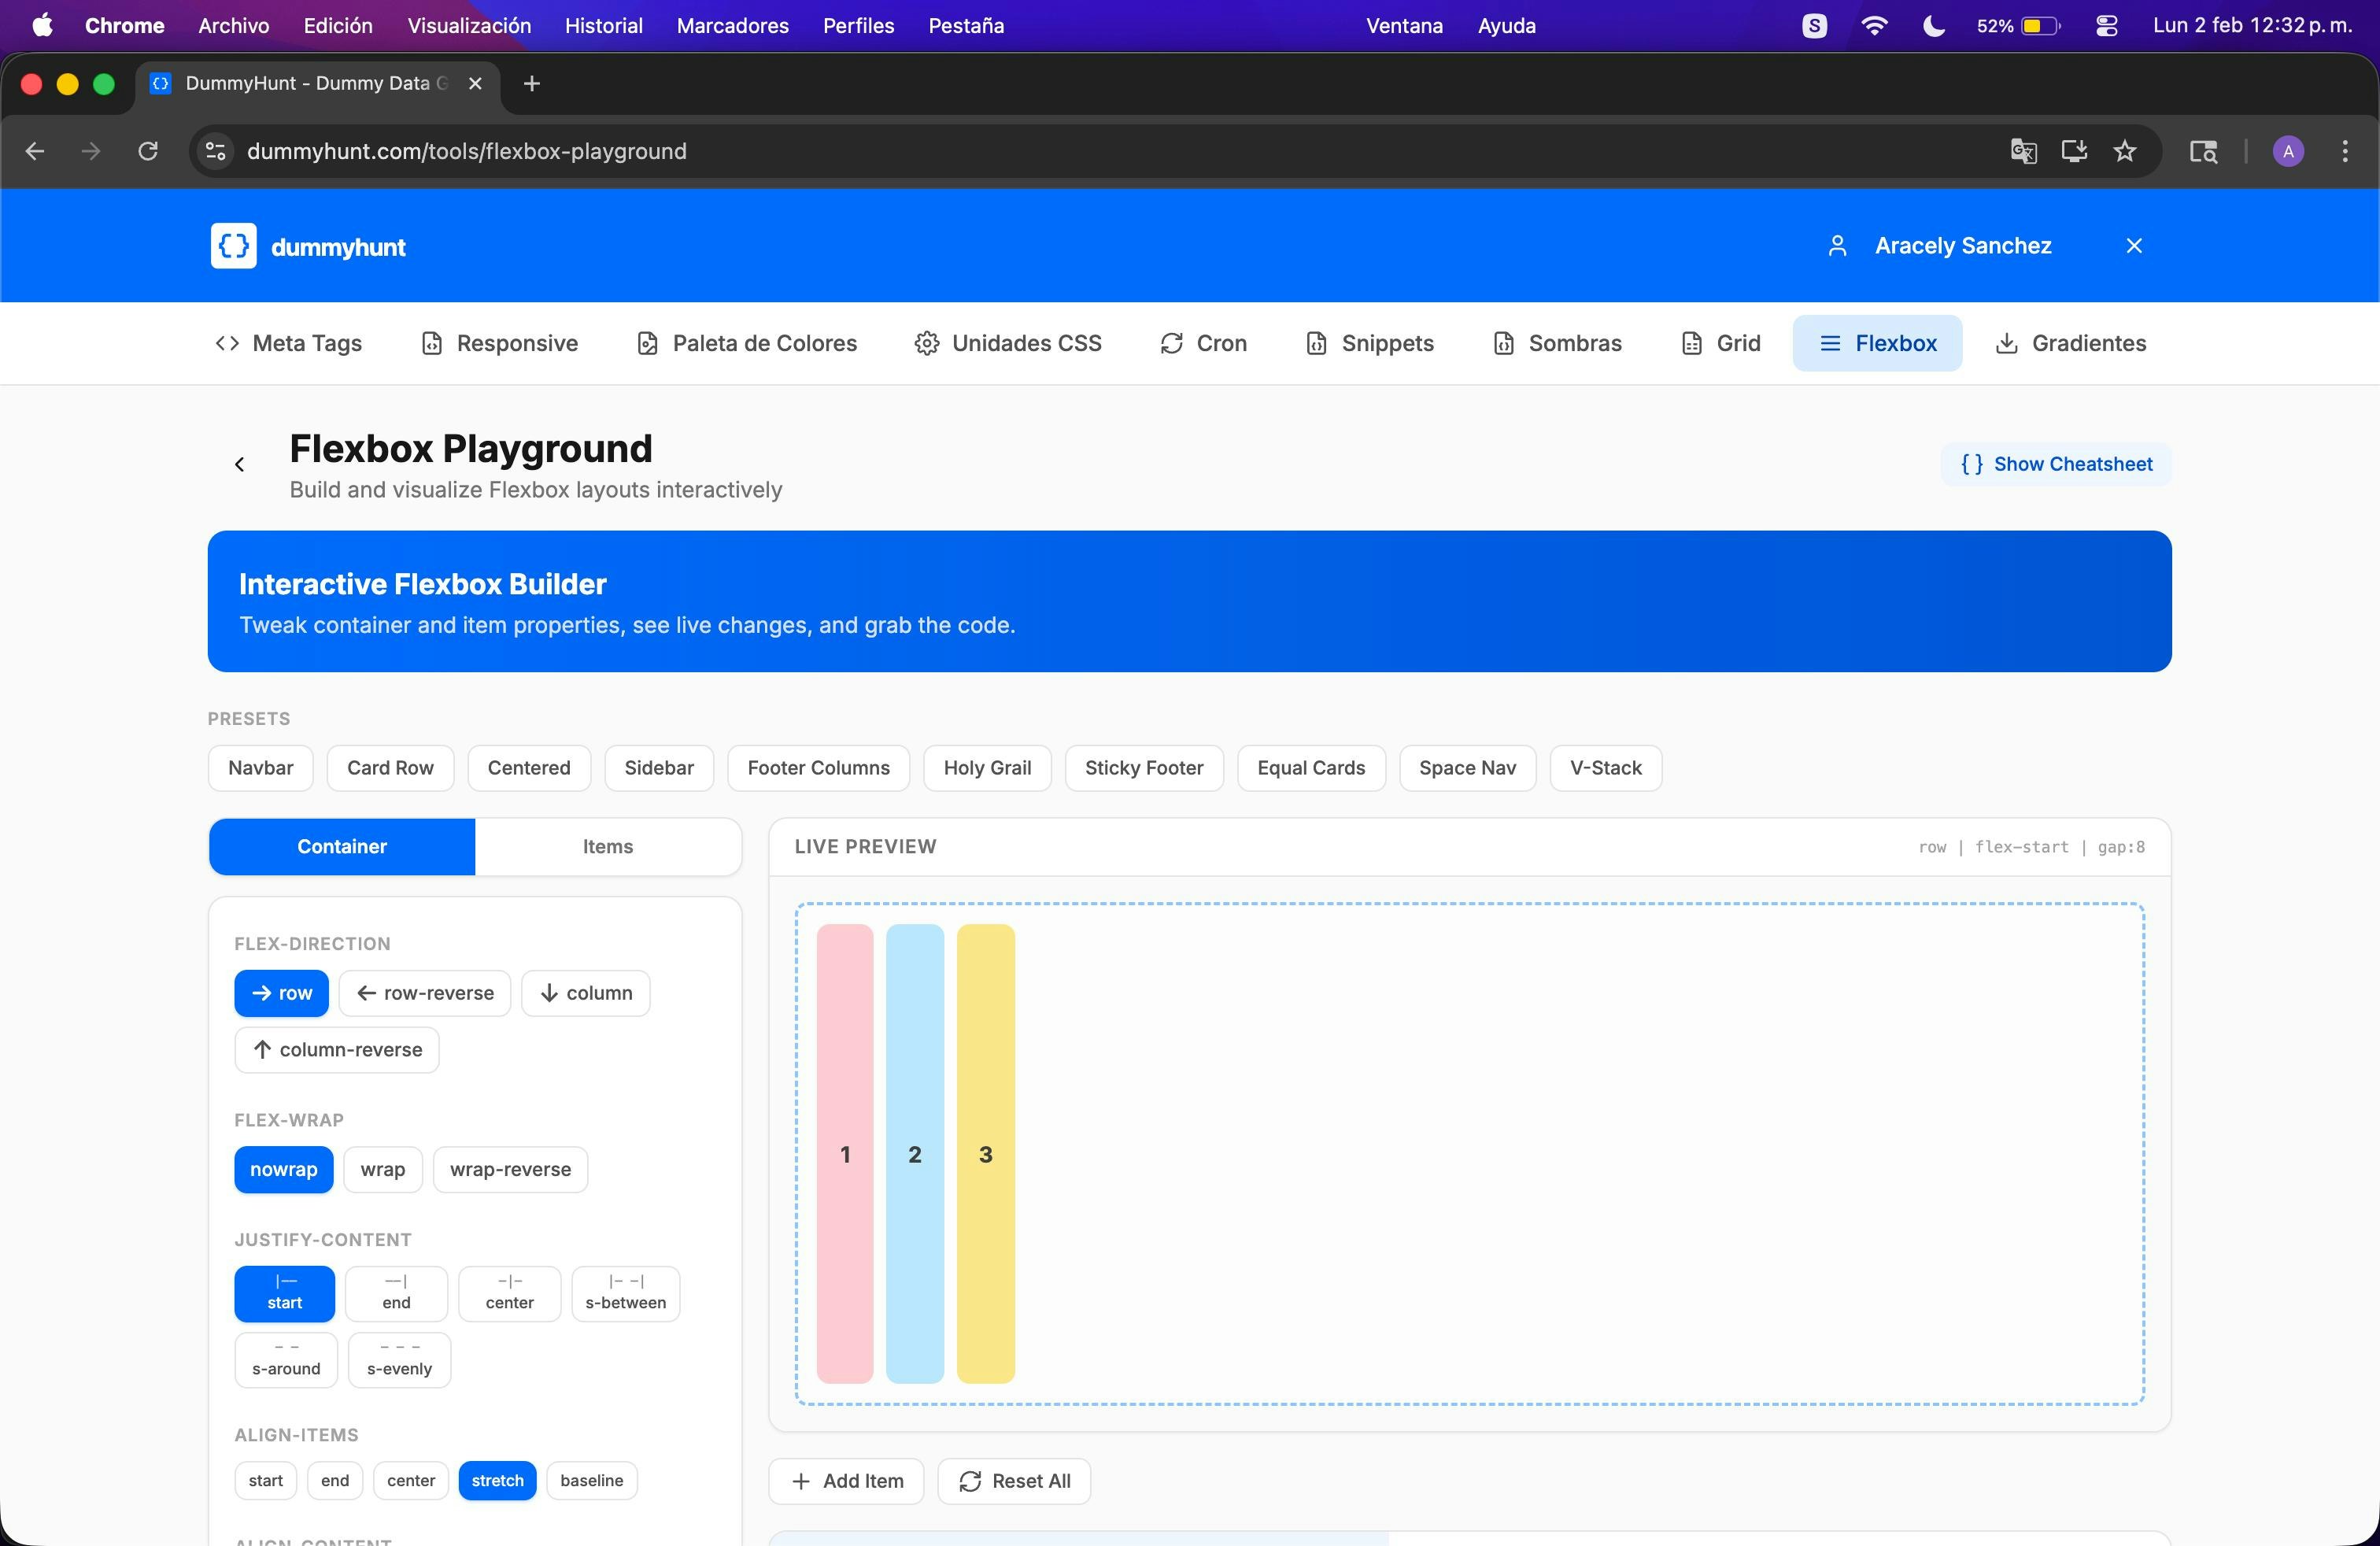Viewport: 2380px width, 1546px height.
Task: Open the Chrome three-dot menu
Action: [x=2345, y=151]
